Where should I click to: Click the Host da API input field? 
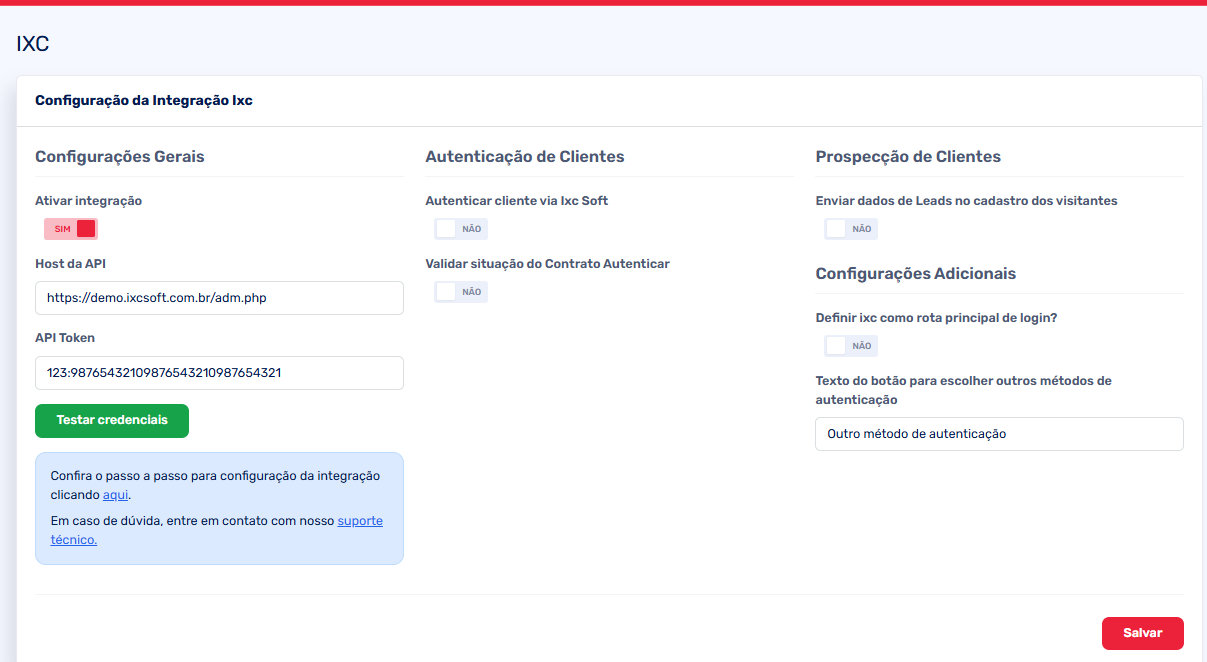pos(219,298)
